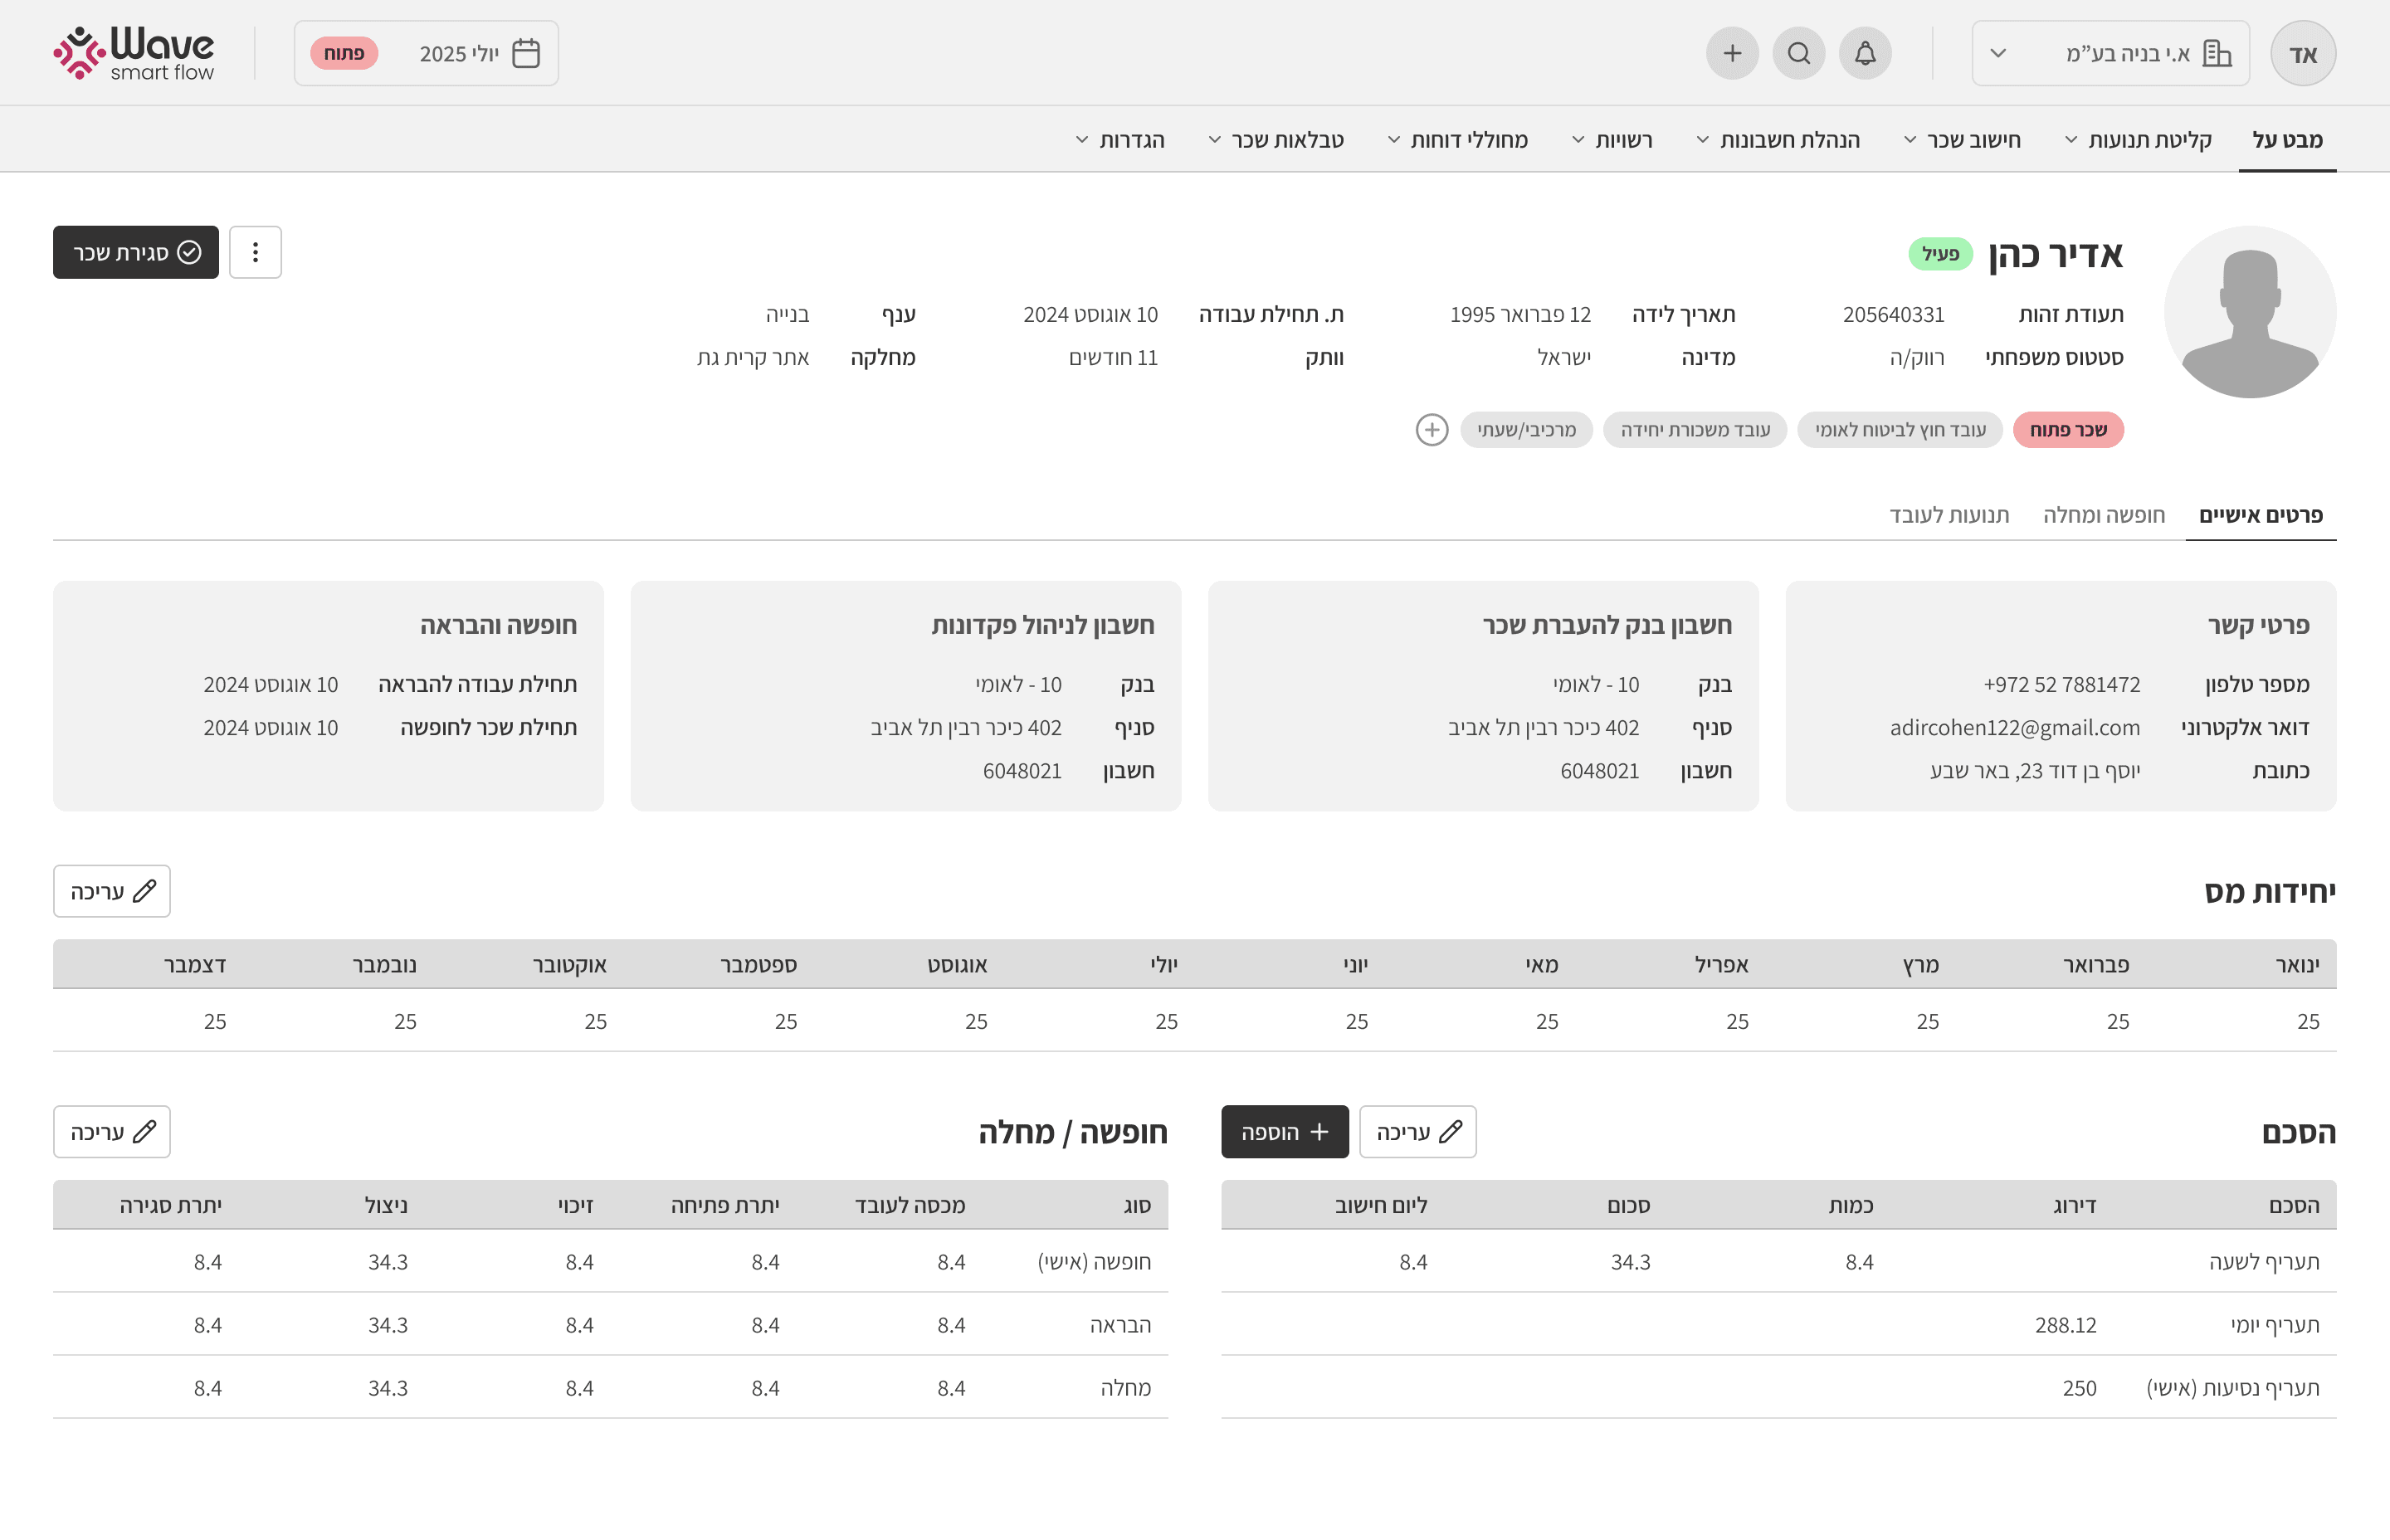Click the אז user avatar circle
This screenshot has height=1540, width=2390.
[2302, 54]
